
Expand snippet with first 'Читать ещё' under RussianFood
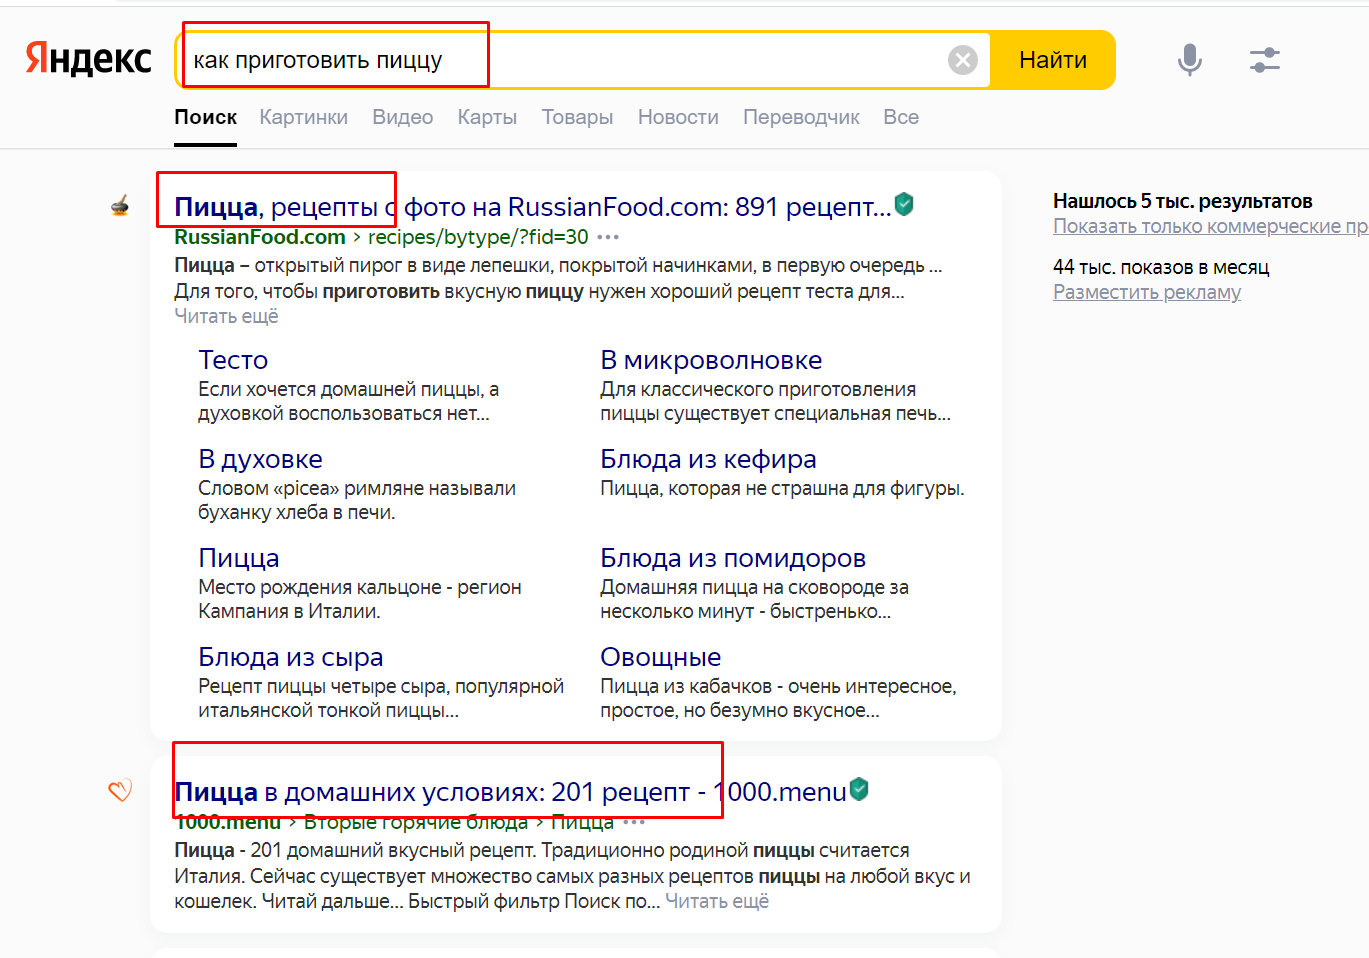pos(226,316)
